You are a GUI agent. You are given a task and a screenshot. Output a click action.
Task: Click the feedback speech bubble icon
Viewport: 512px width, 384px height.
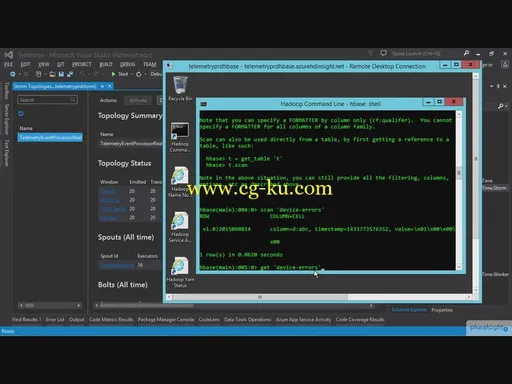(383, 53)
